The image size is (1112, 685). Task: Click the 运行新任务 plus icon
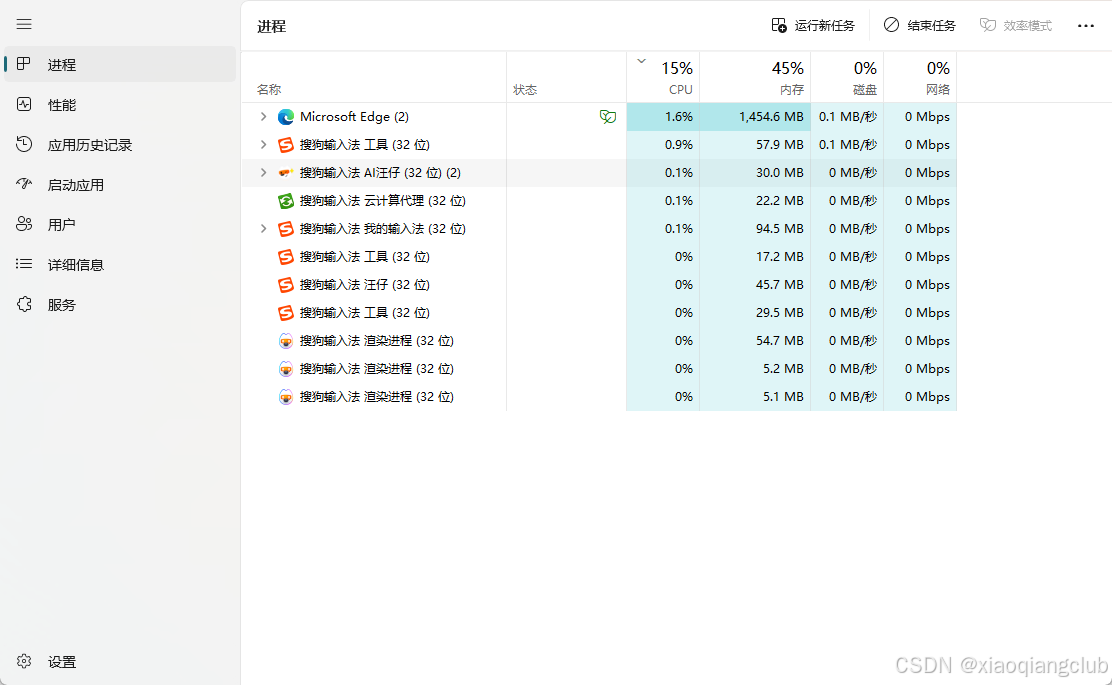tap(777, 24)
